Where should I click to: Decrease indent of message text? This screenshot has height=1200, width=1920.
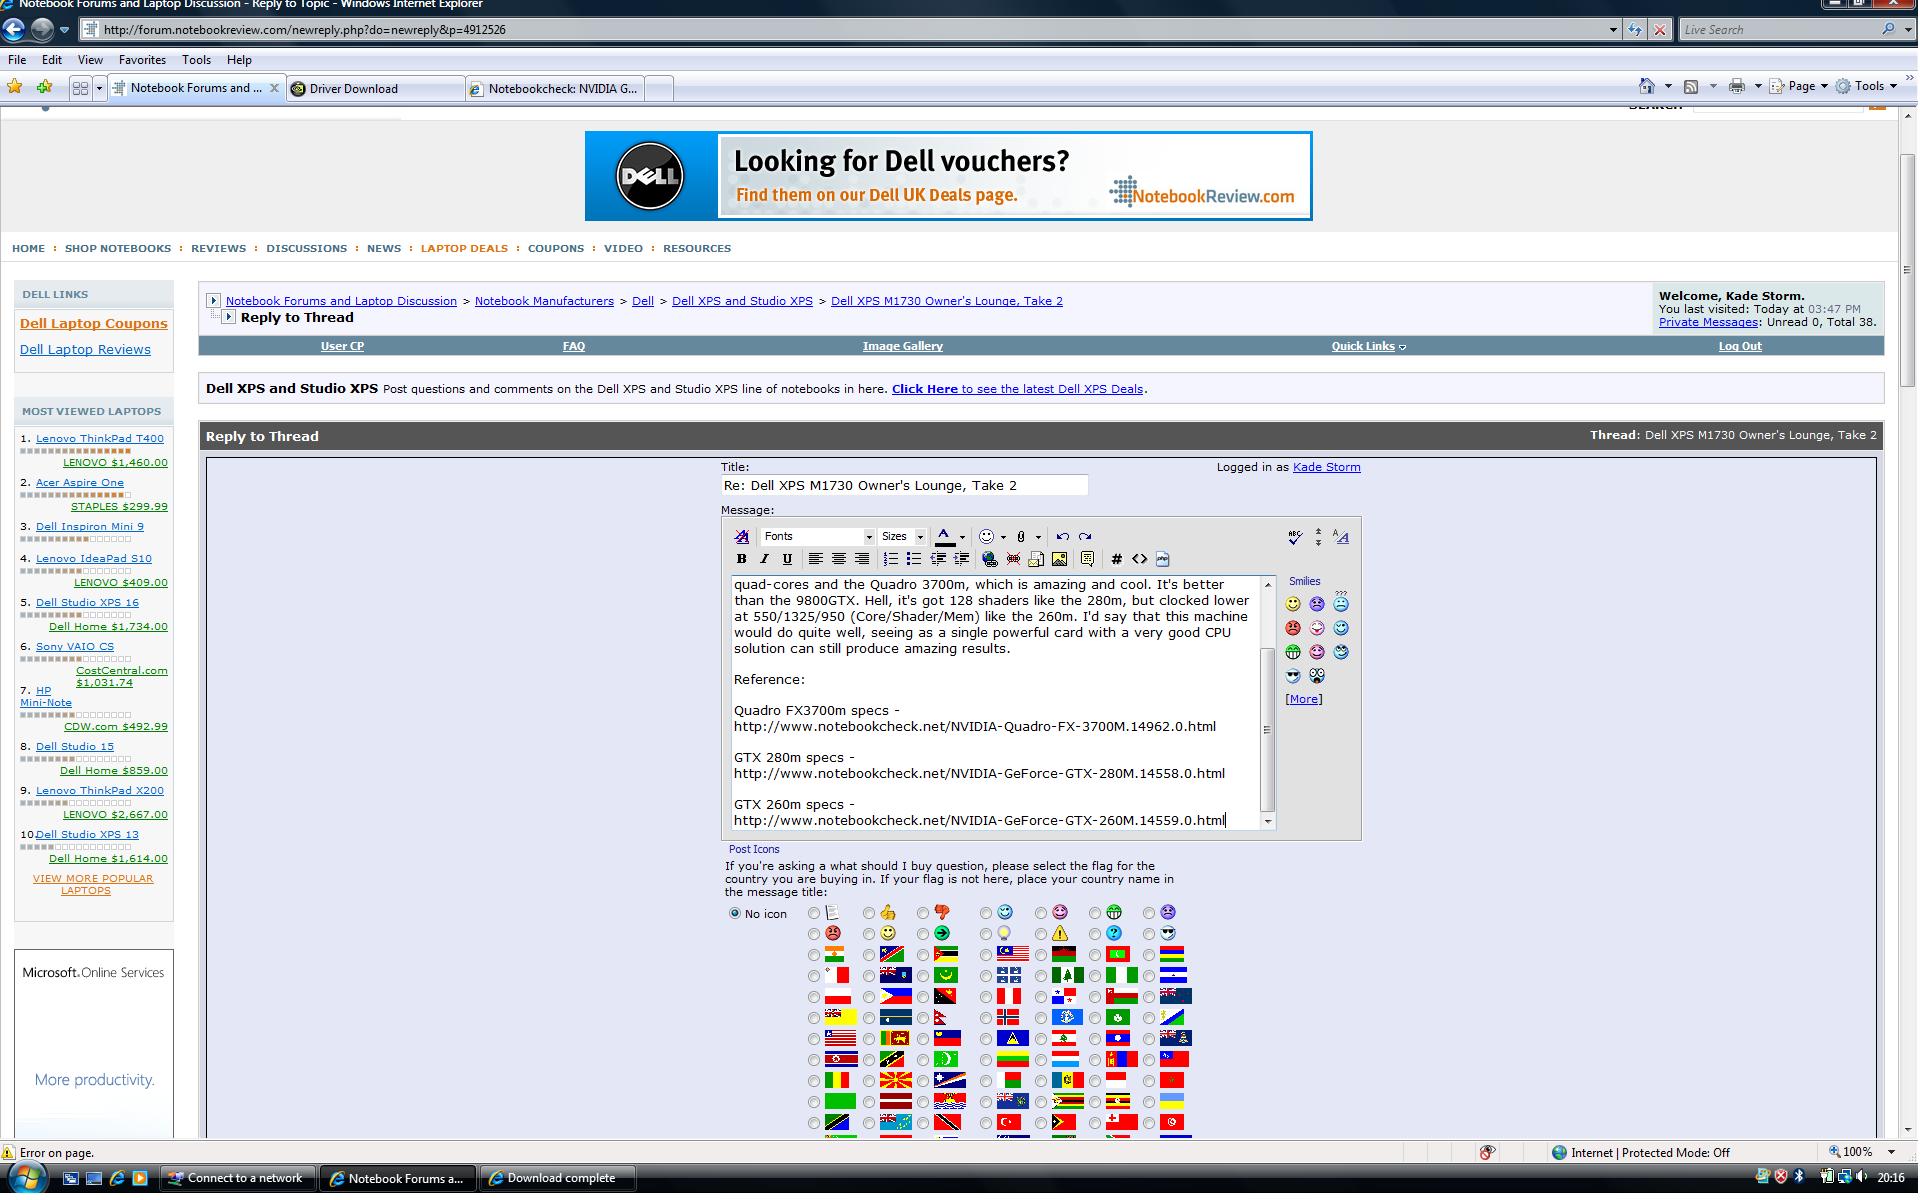pyautogui.click(x=937, y=559)
